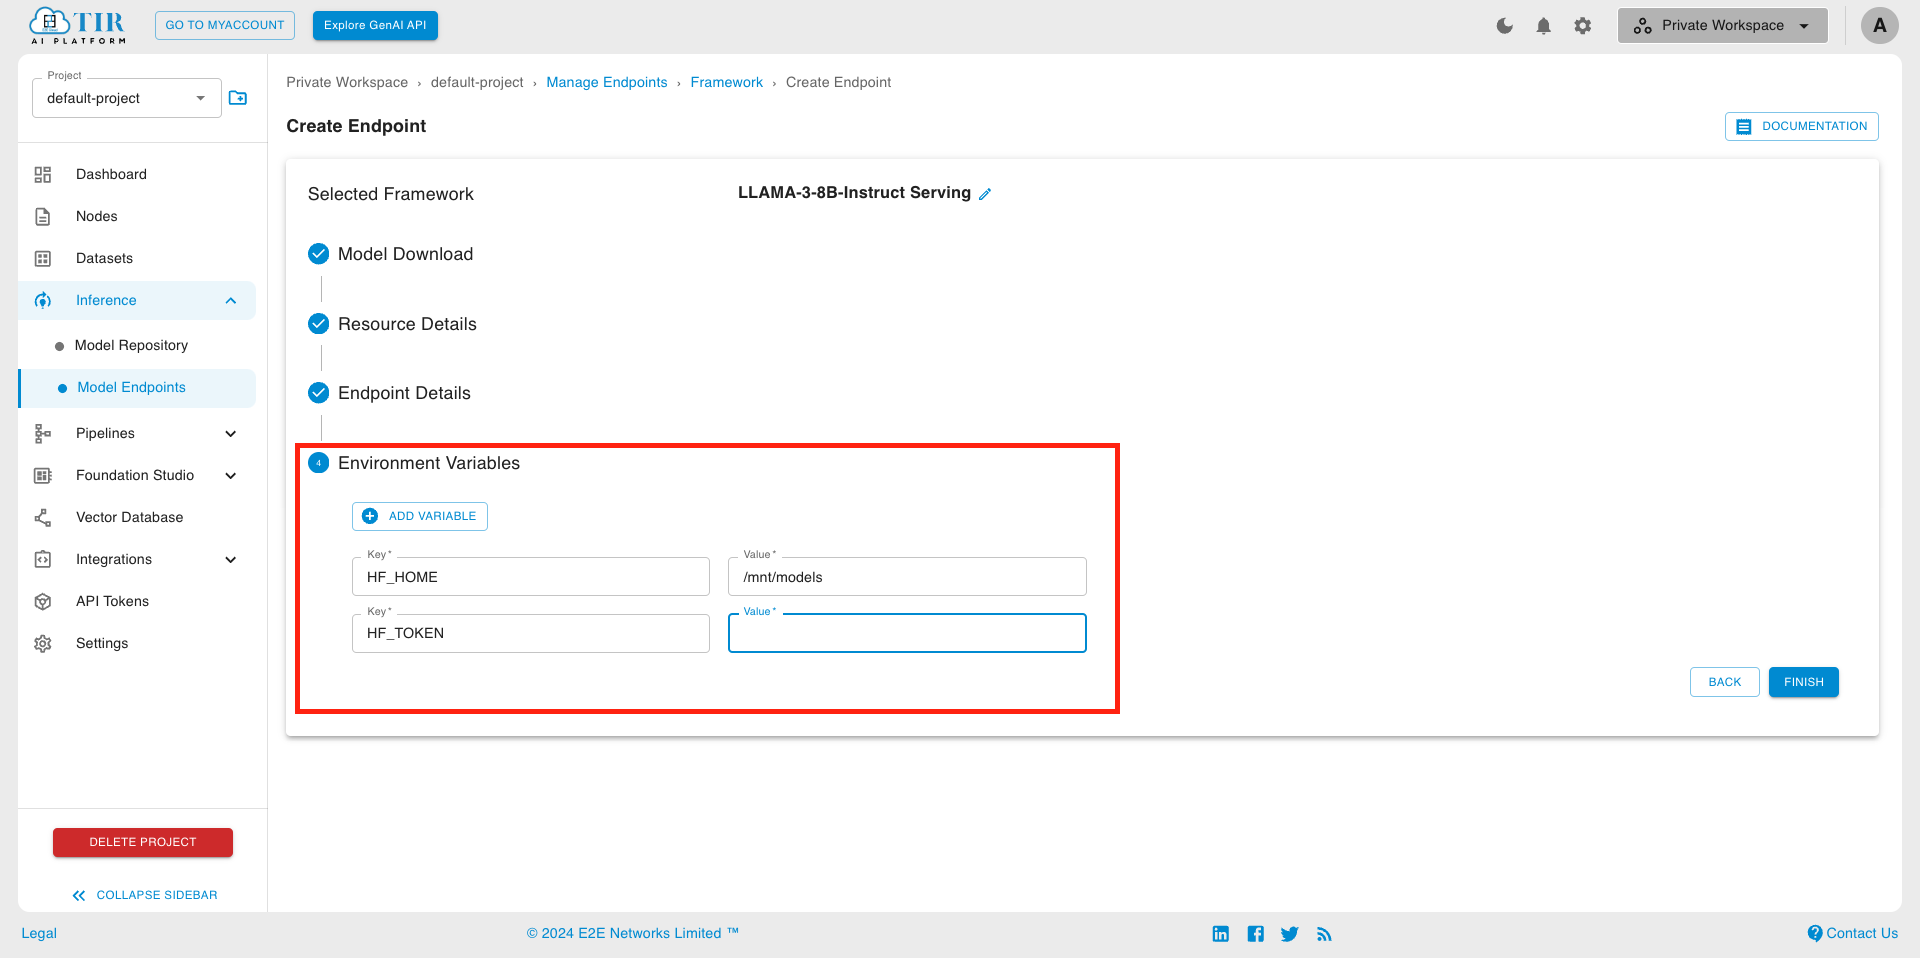Open the Twitter footer icon
The image size is (1920, 958).
[x=1290, y=934]
